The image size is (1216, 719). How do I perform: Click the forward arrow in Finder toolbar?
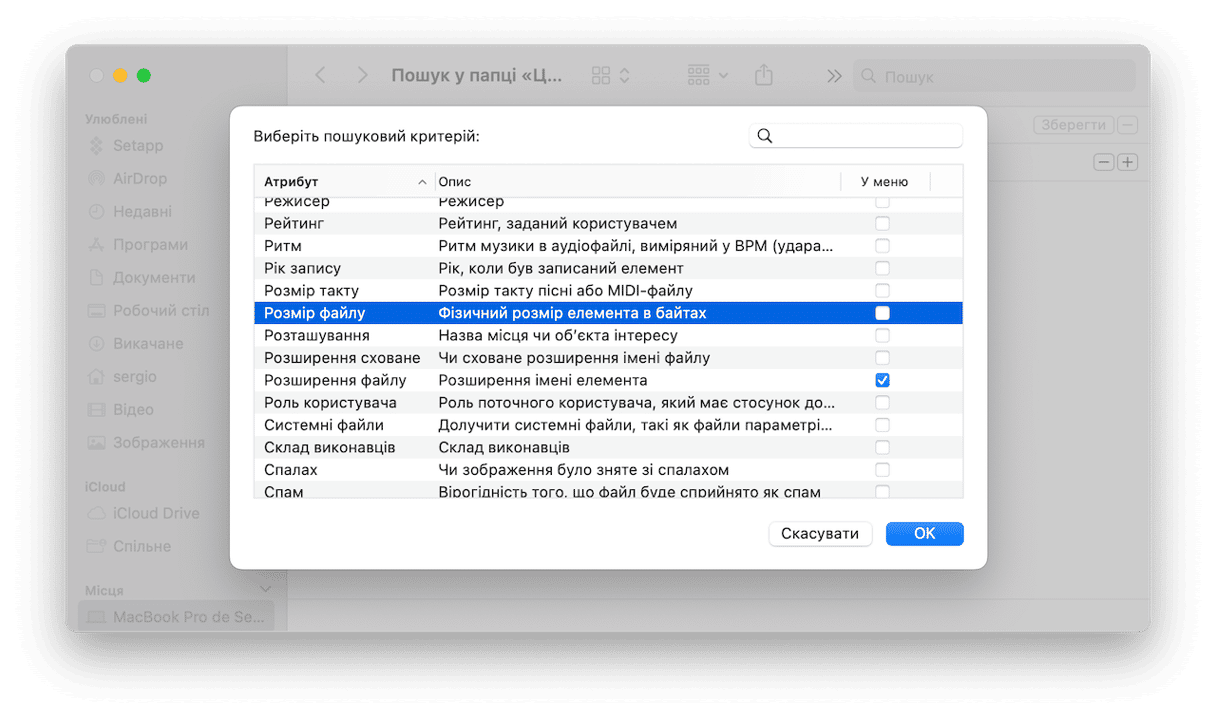363,76
